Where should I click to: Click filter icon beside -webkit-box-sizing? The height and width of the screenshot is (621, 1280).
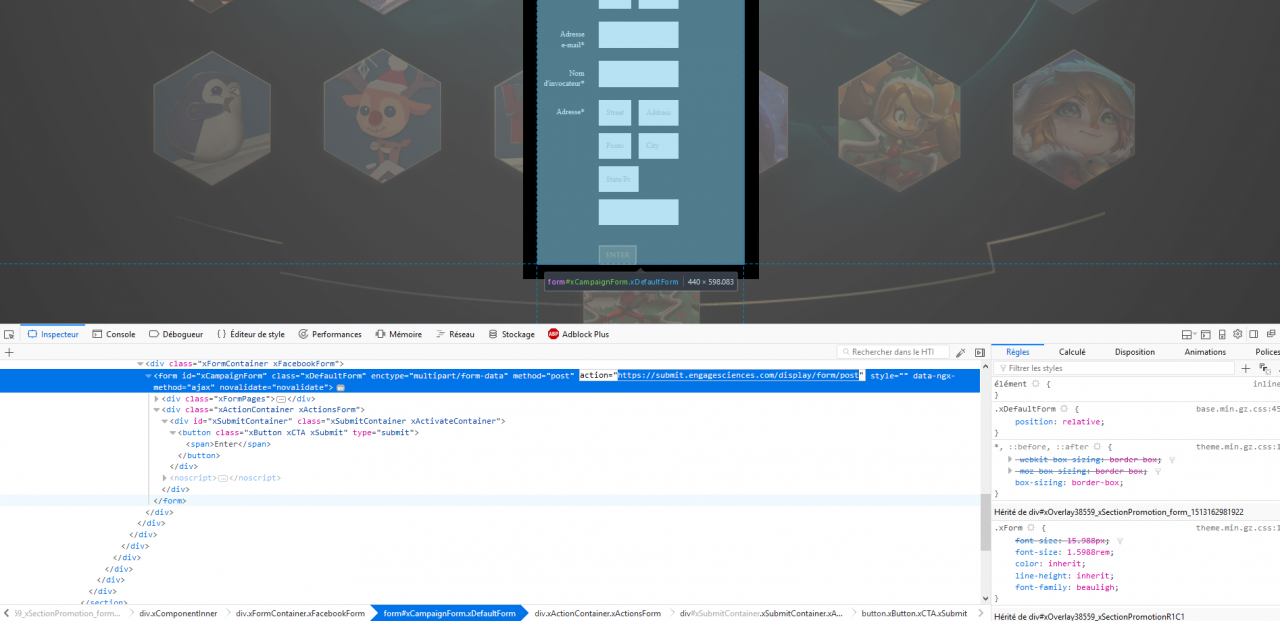[x=1172, y=459]
